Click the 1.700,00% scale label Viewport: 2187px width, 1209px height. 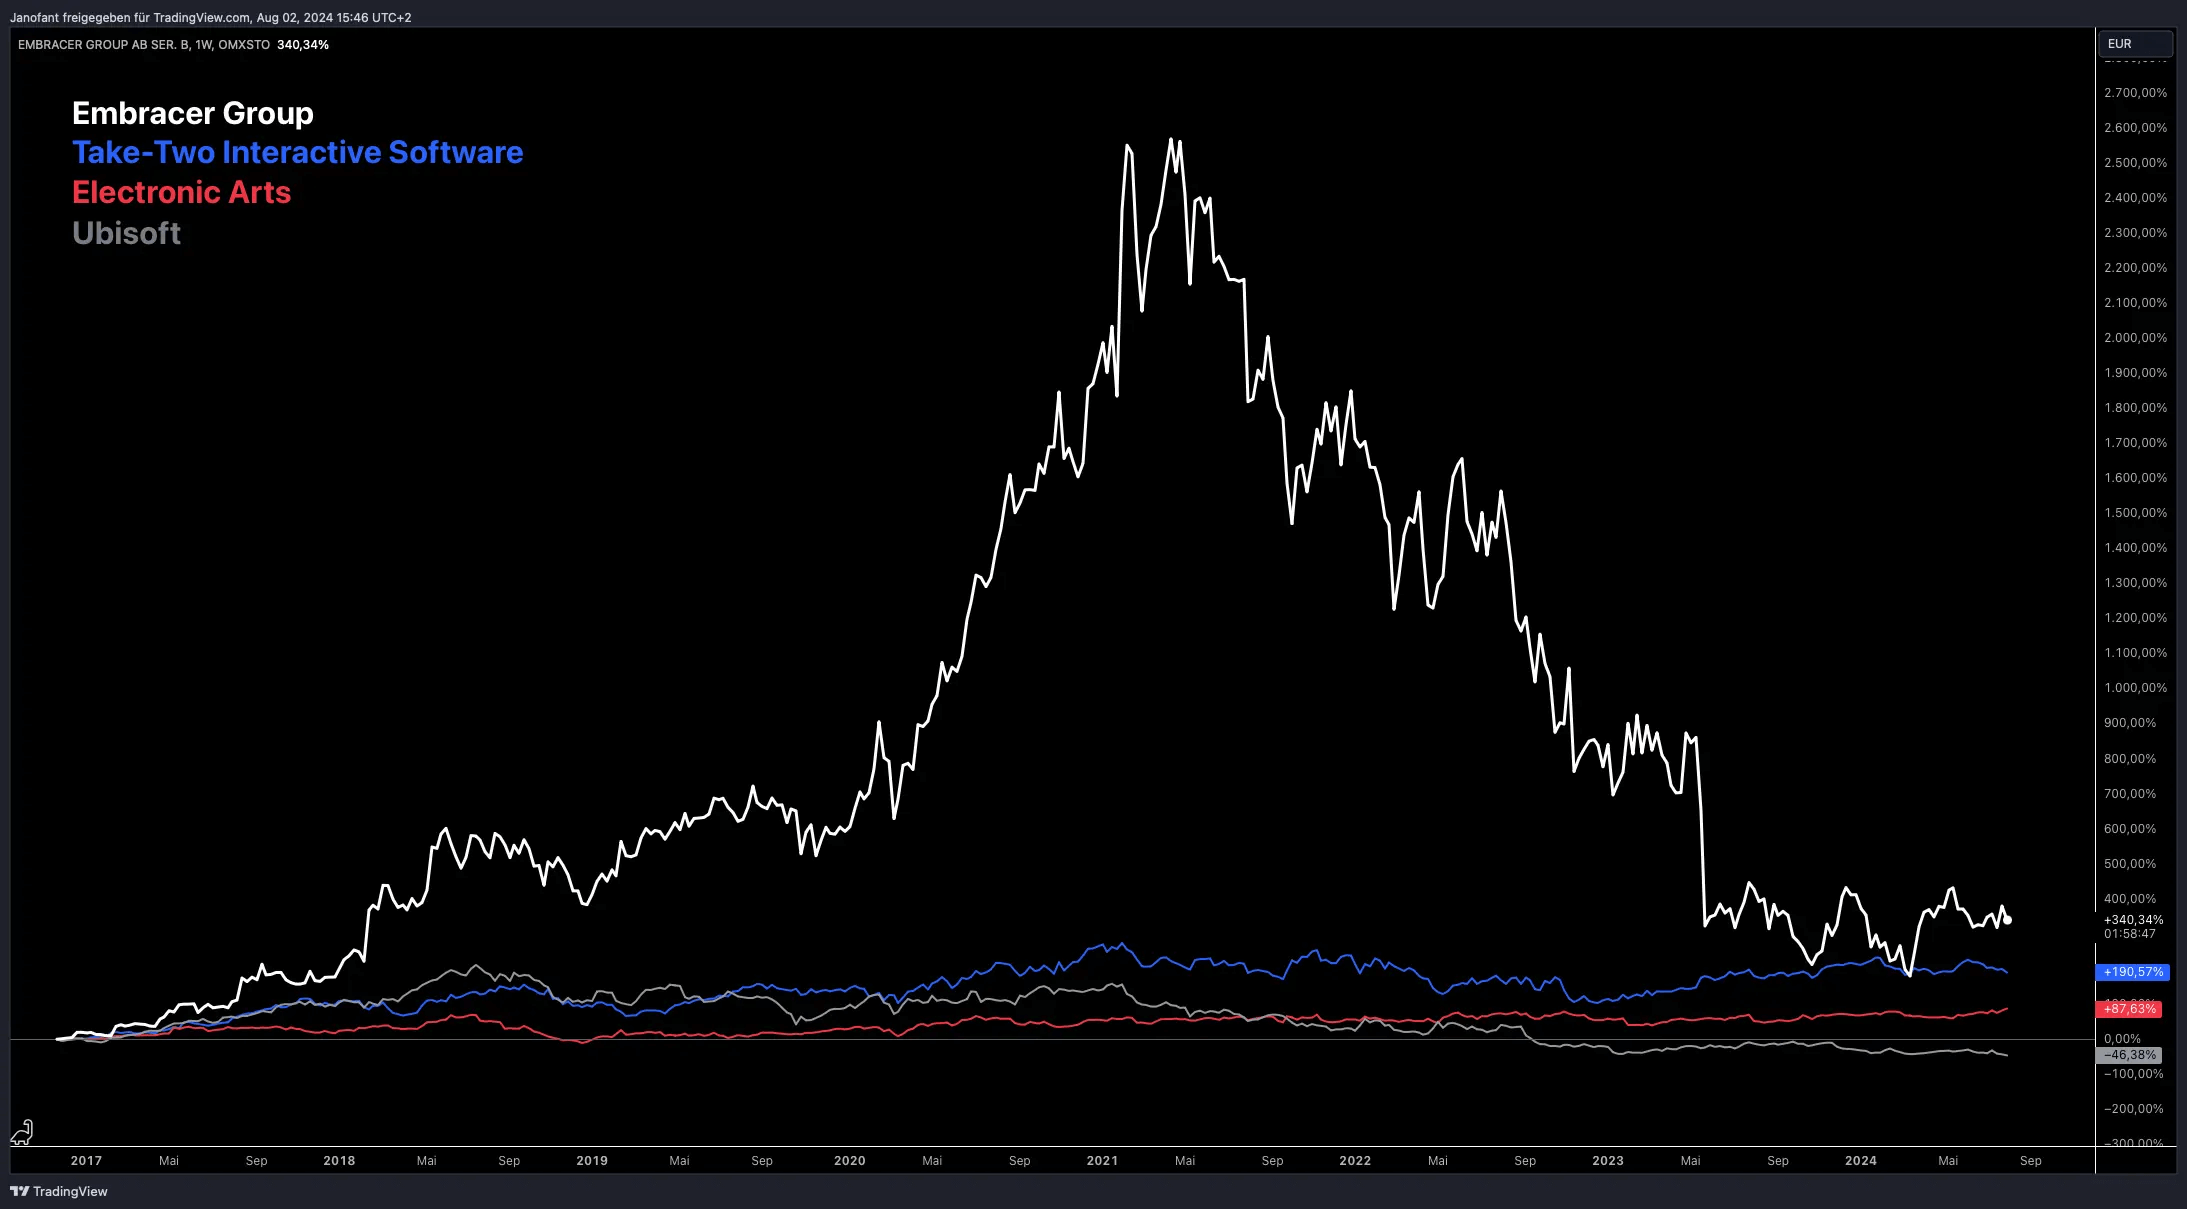pos(2135,443)
